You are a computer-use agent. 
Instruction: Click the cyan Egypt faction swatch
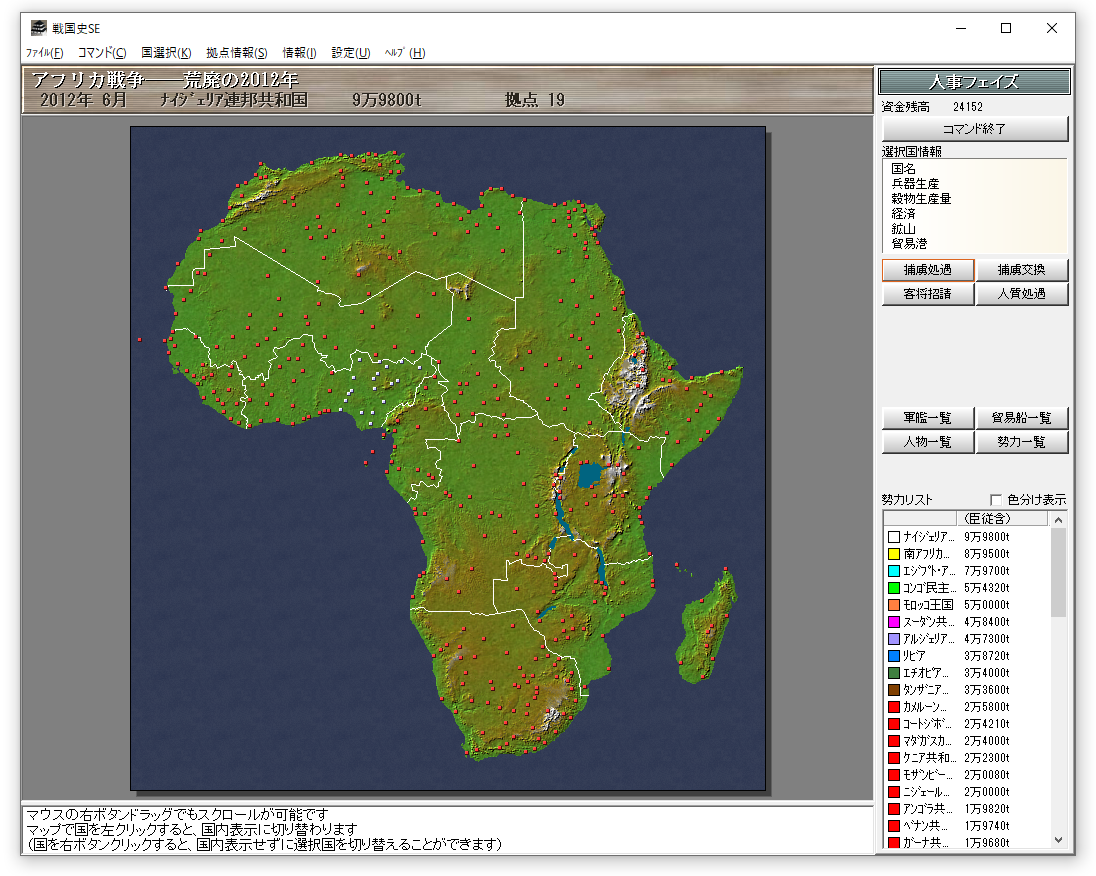(894, 571)
